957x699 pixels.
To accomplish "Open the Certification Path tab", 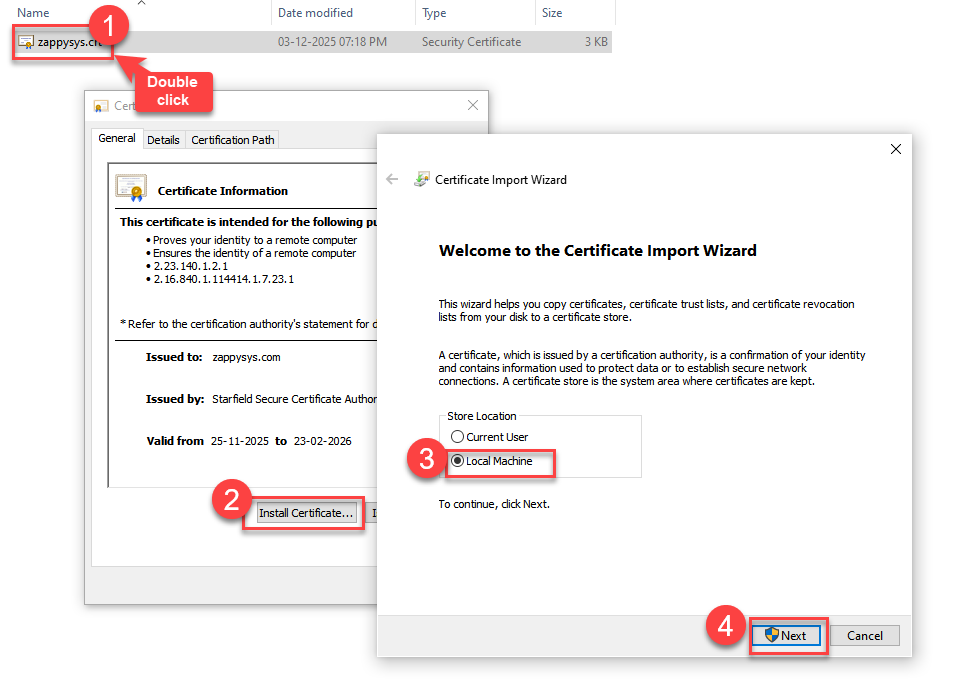I will point(232,140).
